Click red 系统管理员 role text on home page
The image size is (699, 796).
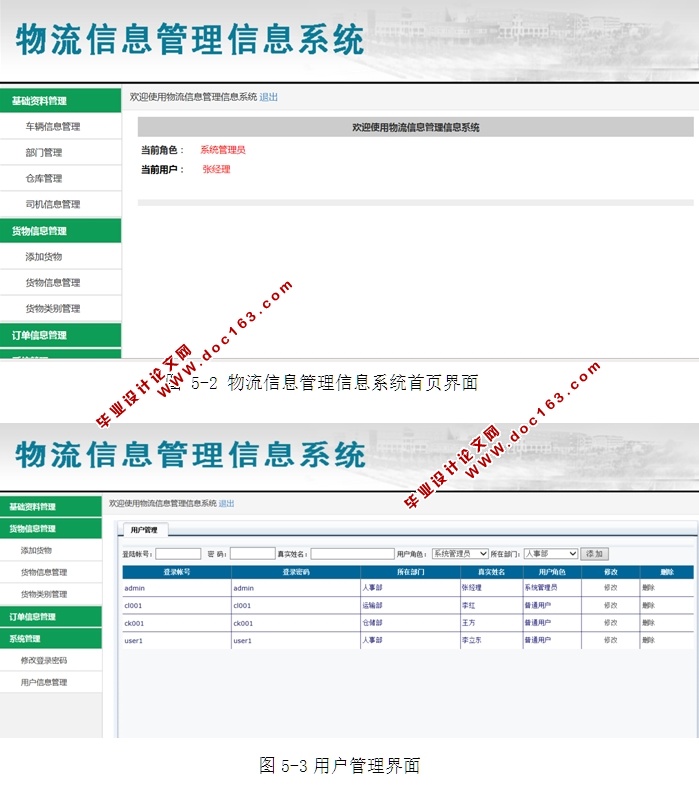tap(223, 150)
